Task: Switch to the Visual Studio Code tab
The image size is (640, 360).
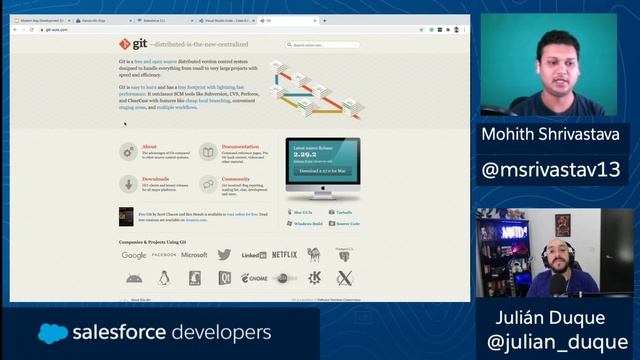Action: [226, 20]
